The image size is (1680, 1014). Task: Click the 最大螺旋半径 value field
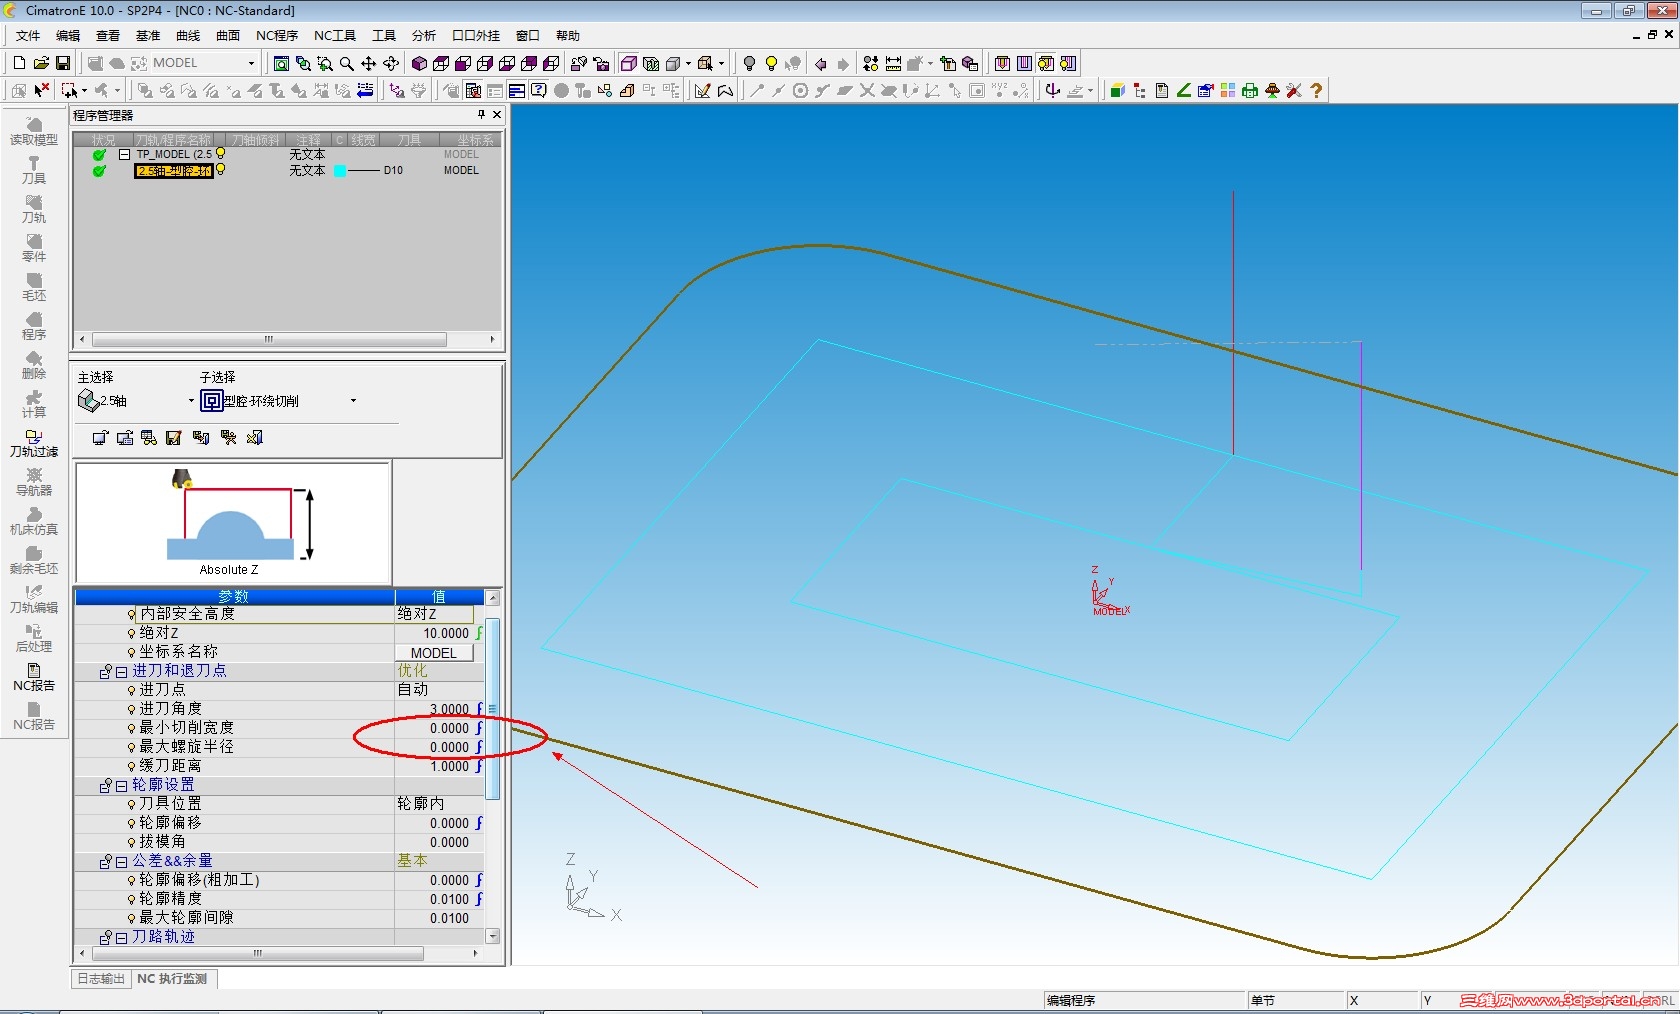(434, 747)
